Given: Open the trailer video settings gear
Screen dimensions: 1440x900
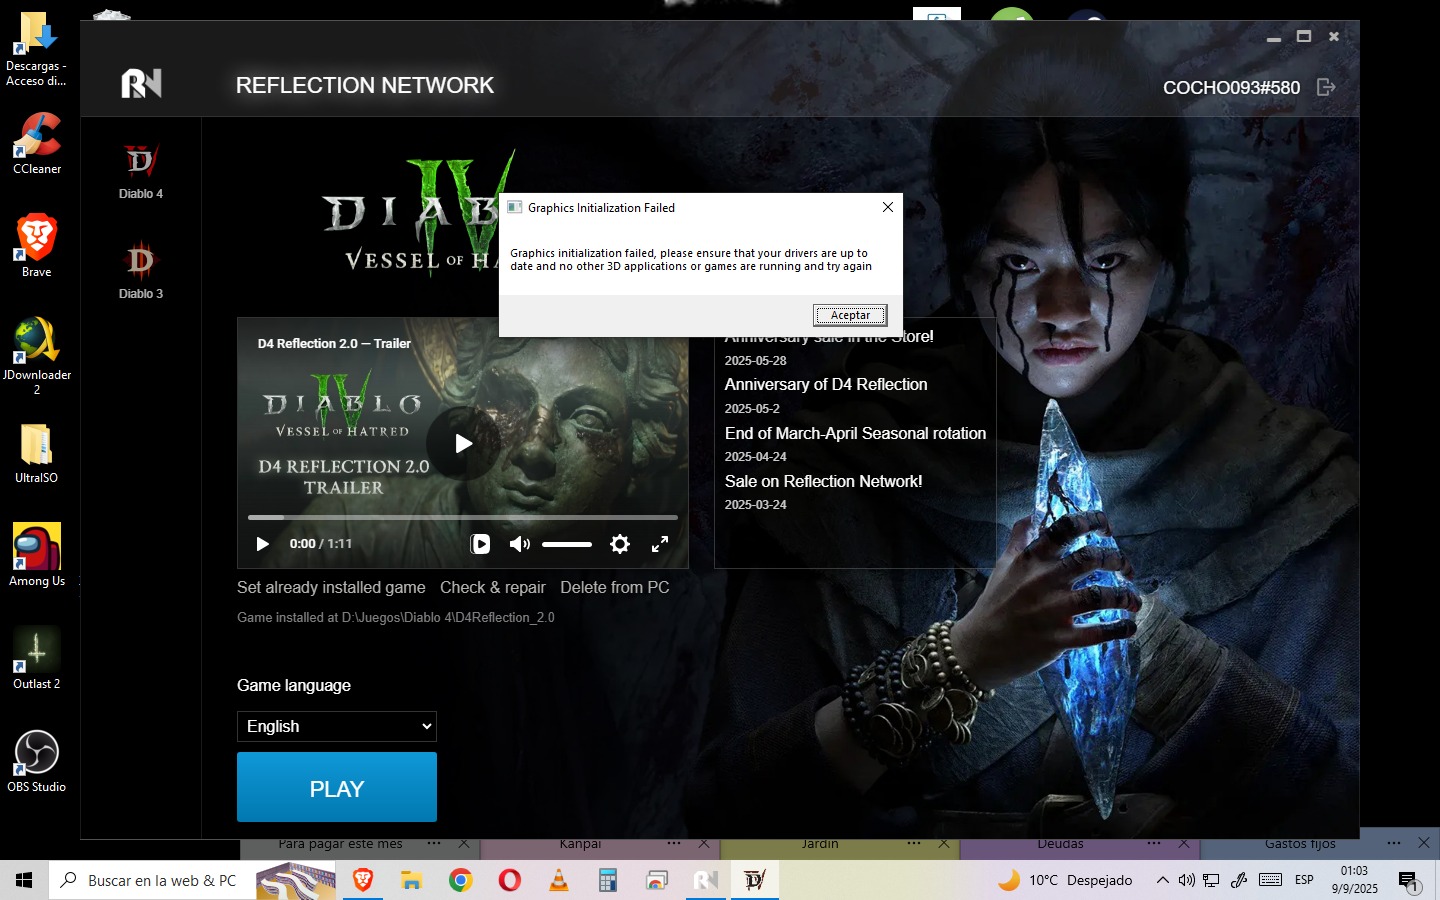Looking at the screenshot, I should [x=620, y=544].
